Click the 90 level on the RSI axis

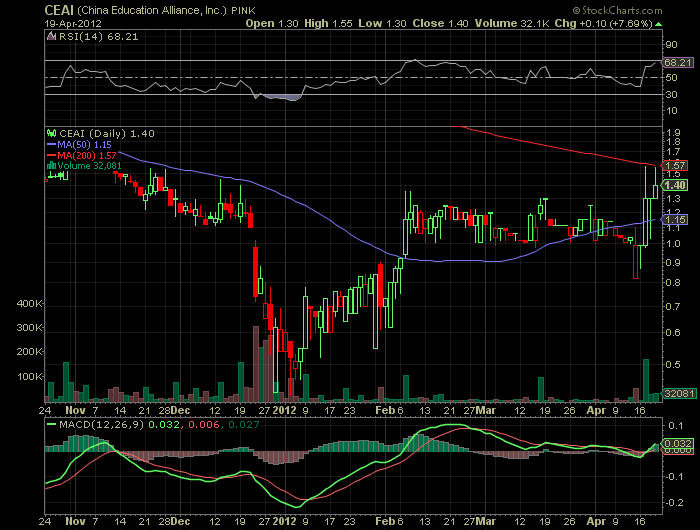tap(671, 45)
